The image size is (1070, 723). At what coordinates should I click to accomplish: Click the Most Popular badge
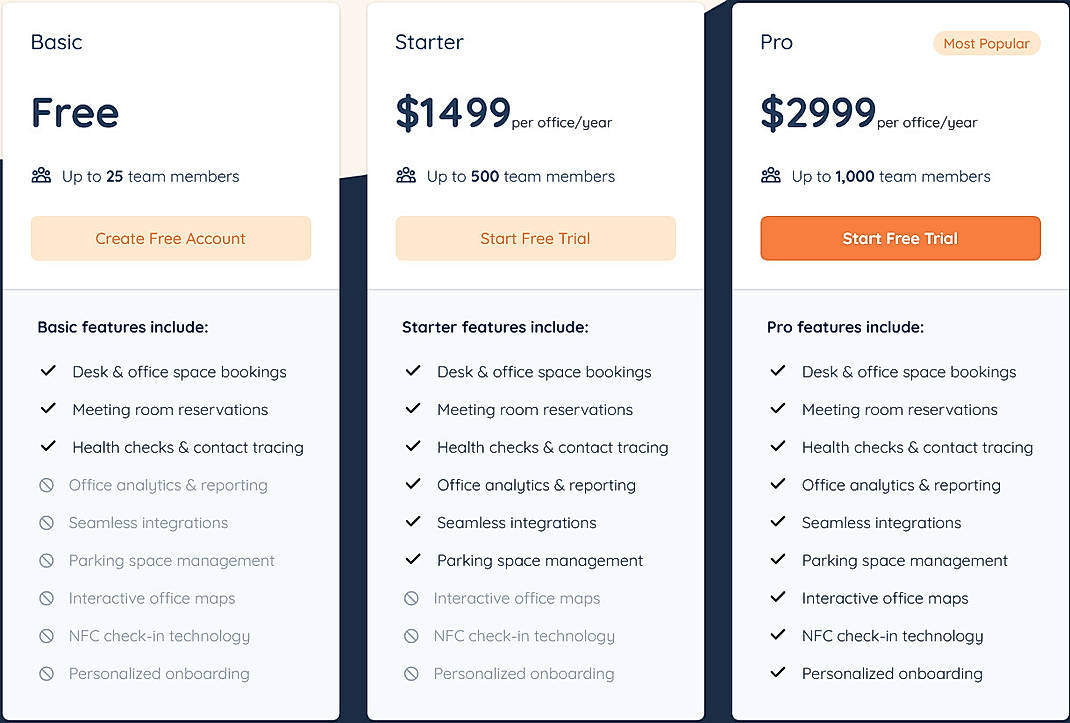986,43
